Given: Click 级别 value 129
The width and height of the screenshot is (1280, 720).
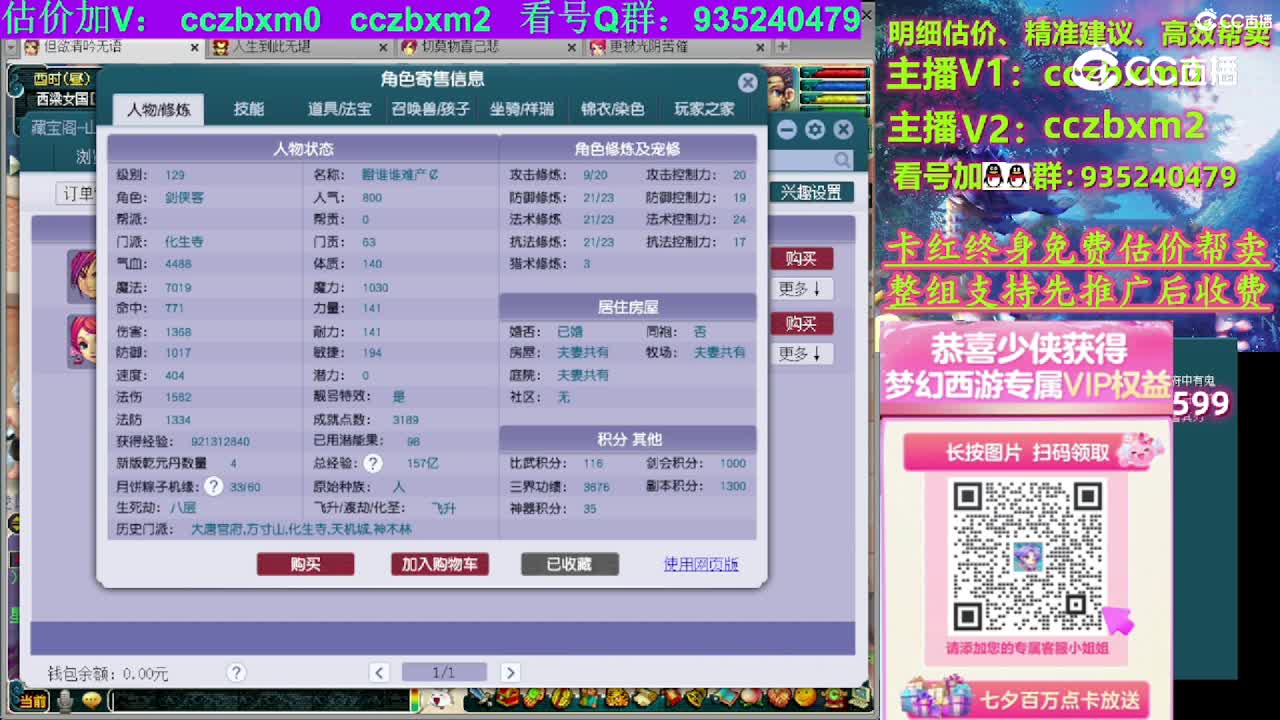Looking at the screenshot, I should coord(175,175).
